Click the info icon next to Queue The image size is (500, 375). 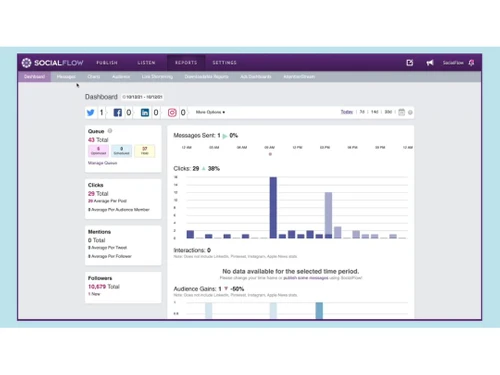pos(110,131)
